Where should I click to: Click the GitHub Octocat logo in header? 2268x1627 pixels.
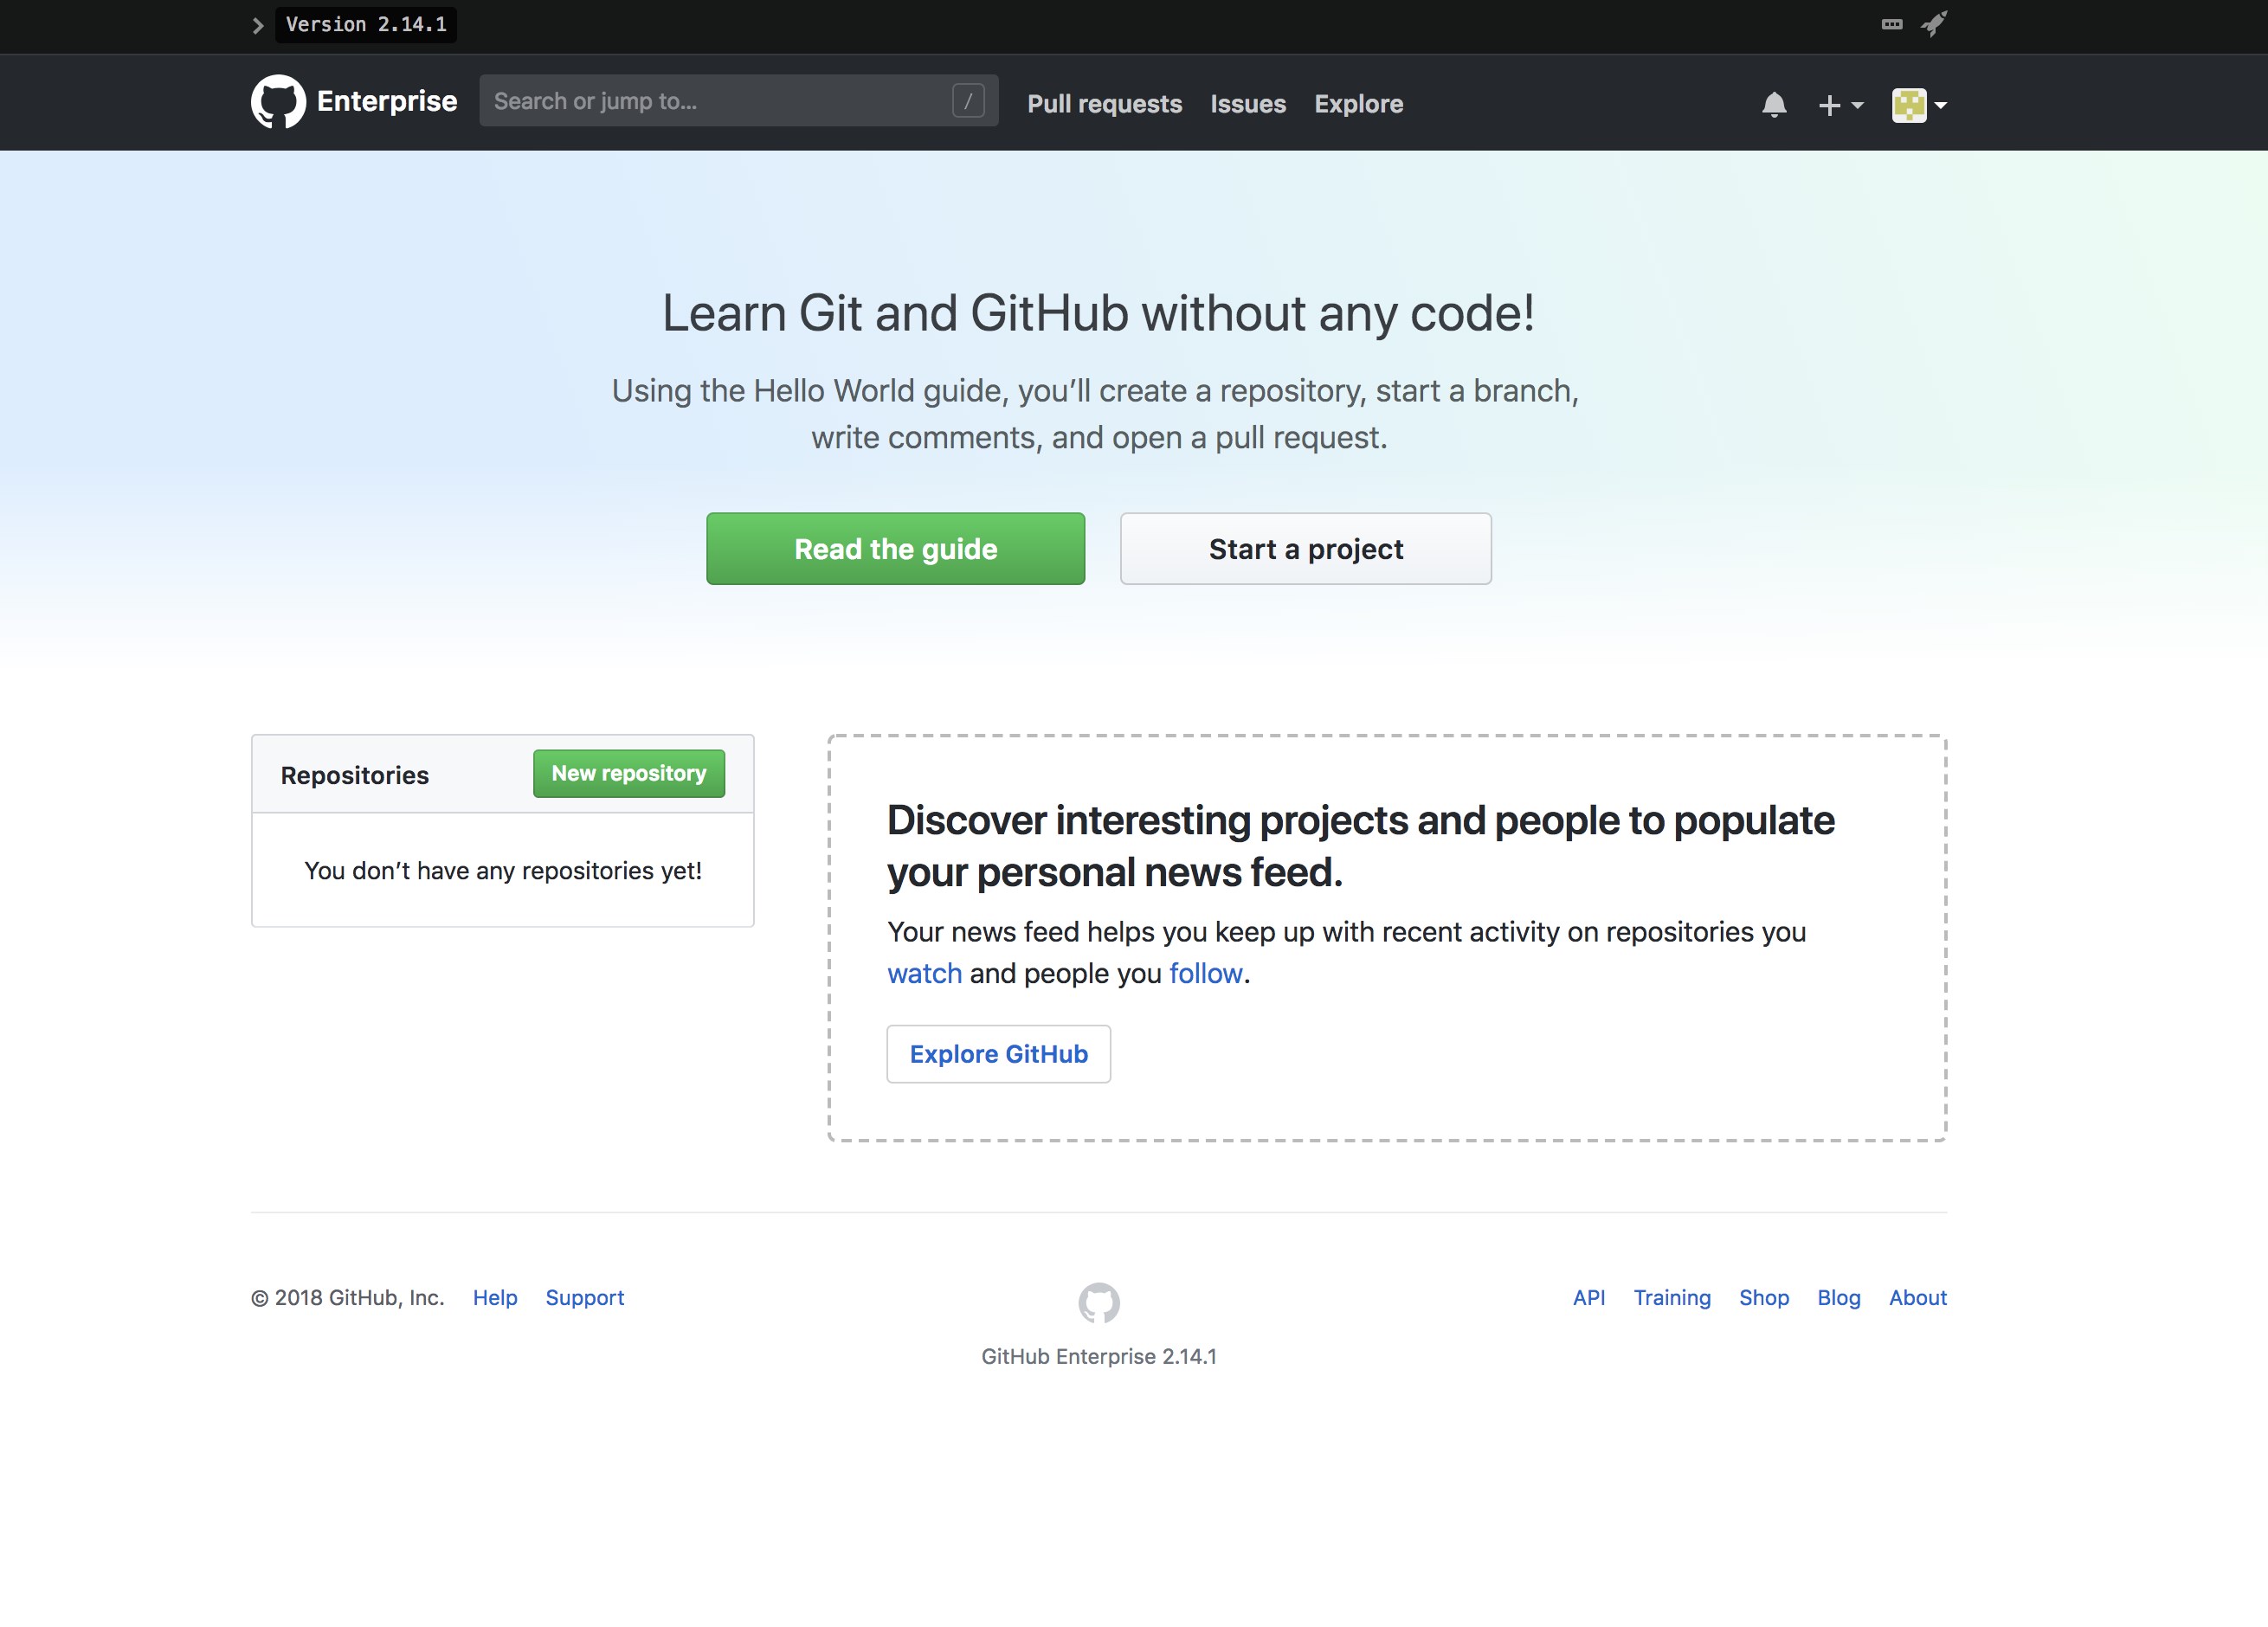coord(277,102)
